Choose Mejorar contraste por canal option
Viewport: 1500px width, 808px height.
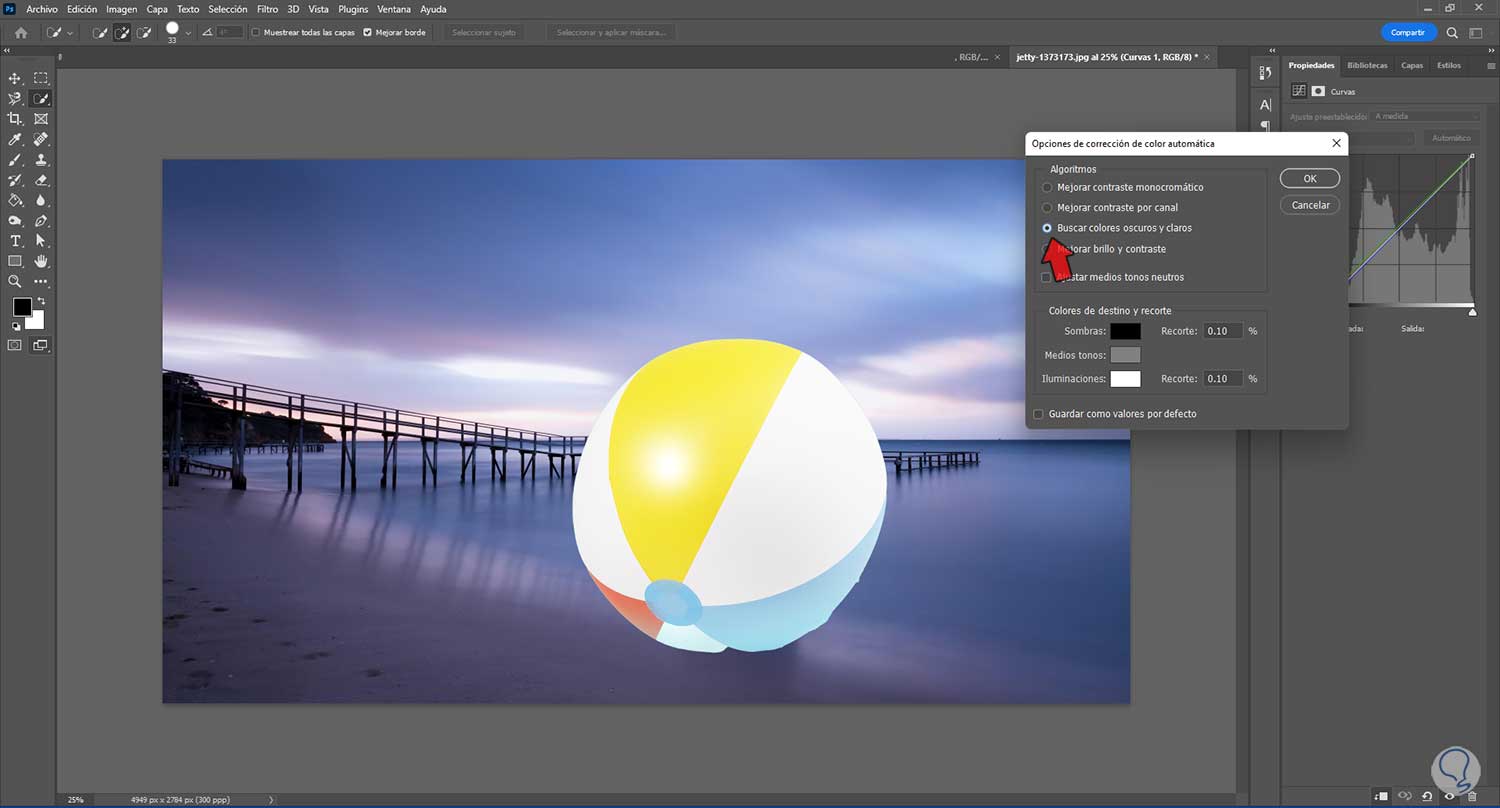pos(1047,208)
